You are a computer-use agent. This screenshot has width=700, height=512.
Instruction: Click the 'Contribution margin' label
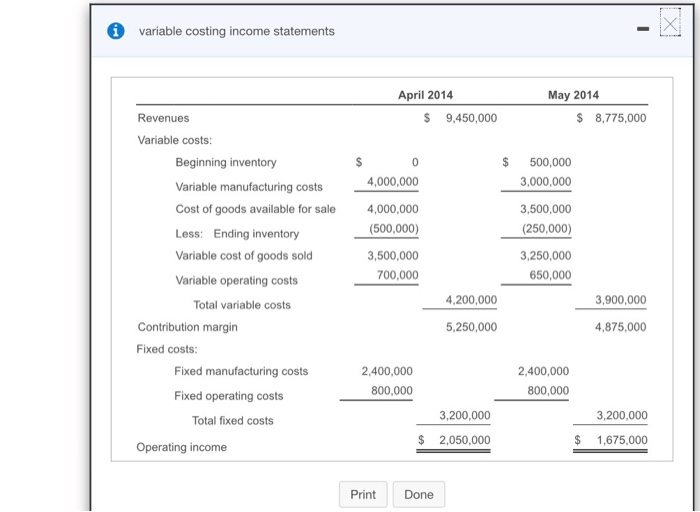tap(188, 327)
